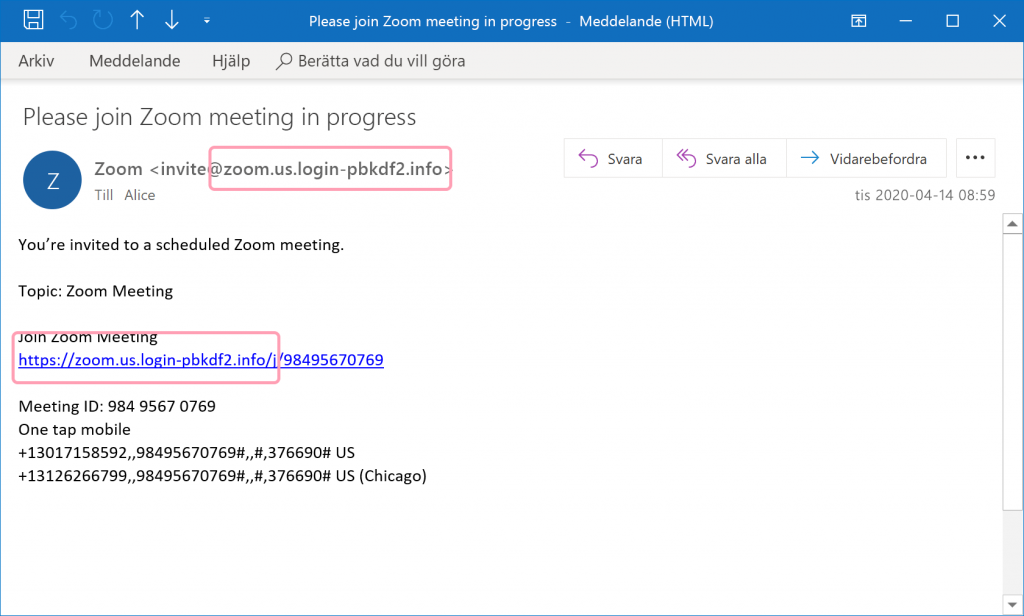Open the zoom.us.login-pbkdf2.info meeting link
The height and width of the screenshot is (616, 1024).
[x=200, y=360]
